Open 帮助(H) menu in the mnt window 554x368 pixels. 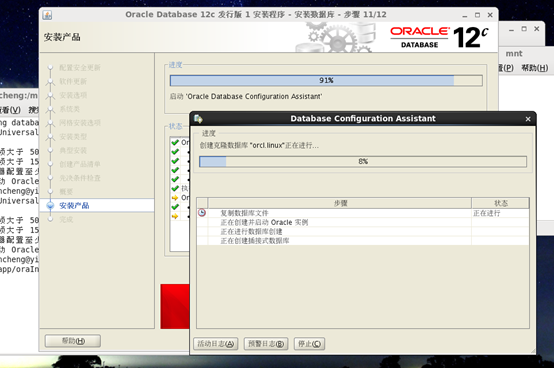[535, 68]
